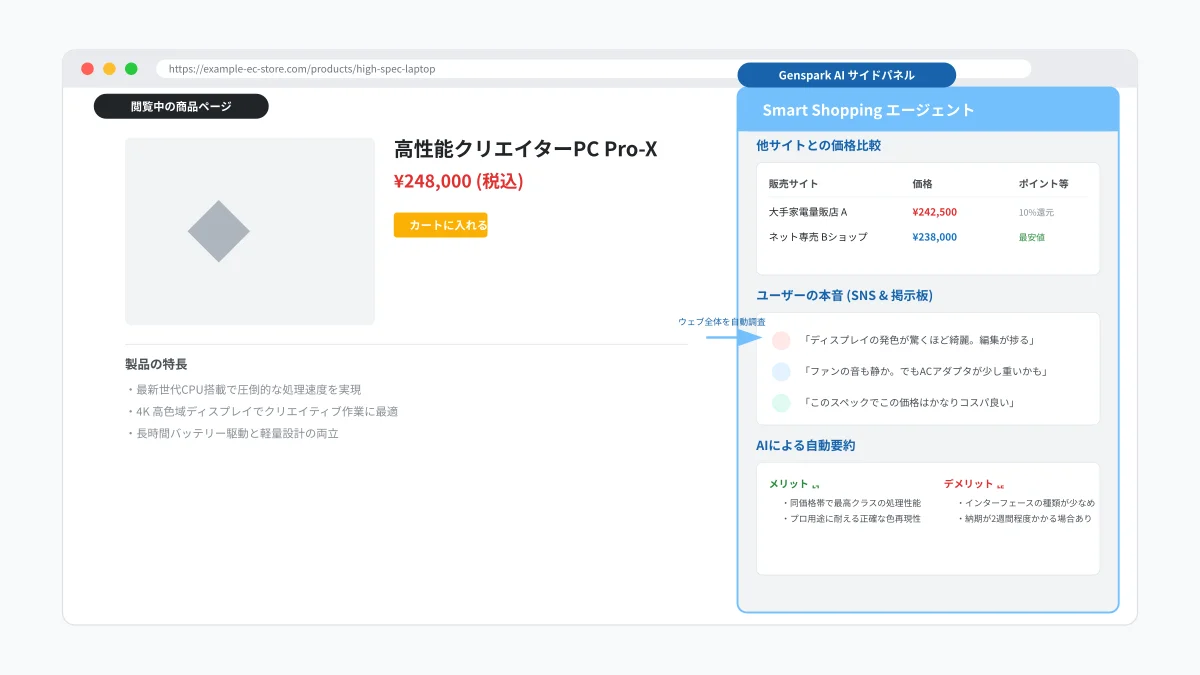This screenshot has height=675, width=1200.
Task: Click the red デメリット heading
Action: pos(969,484)
